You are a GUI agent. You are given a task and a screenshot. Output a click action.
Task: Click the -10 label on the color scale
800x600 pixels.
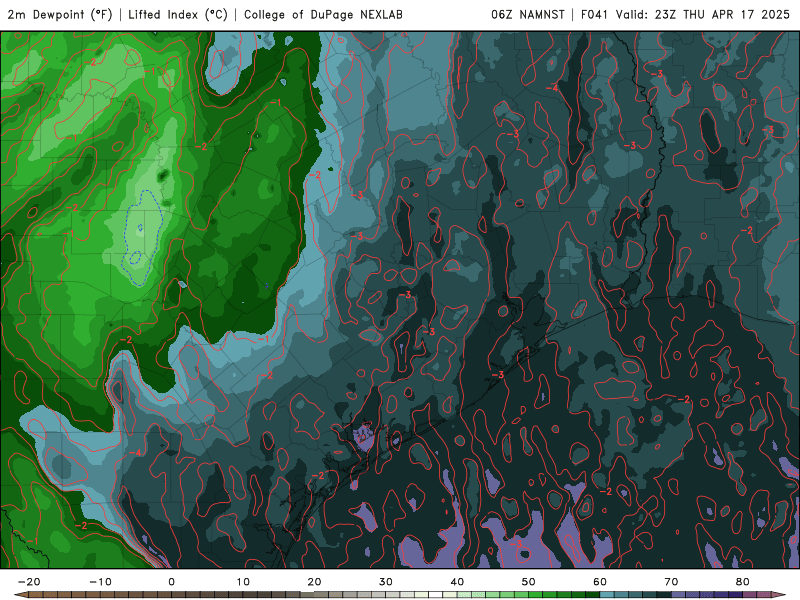(100, 582)
